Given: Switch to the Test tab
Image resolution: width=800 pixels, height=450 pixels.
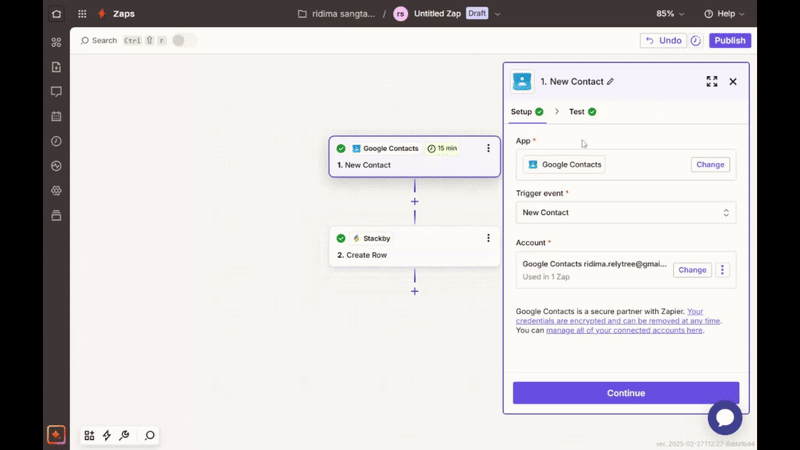Looking at the screenshot, I should tap(583, 112).
